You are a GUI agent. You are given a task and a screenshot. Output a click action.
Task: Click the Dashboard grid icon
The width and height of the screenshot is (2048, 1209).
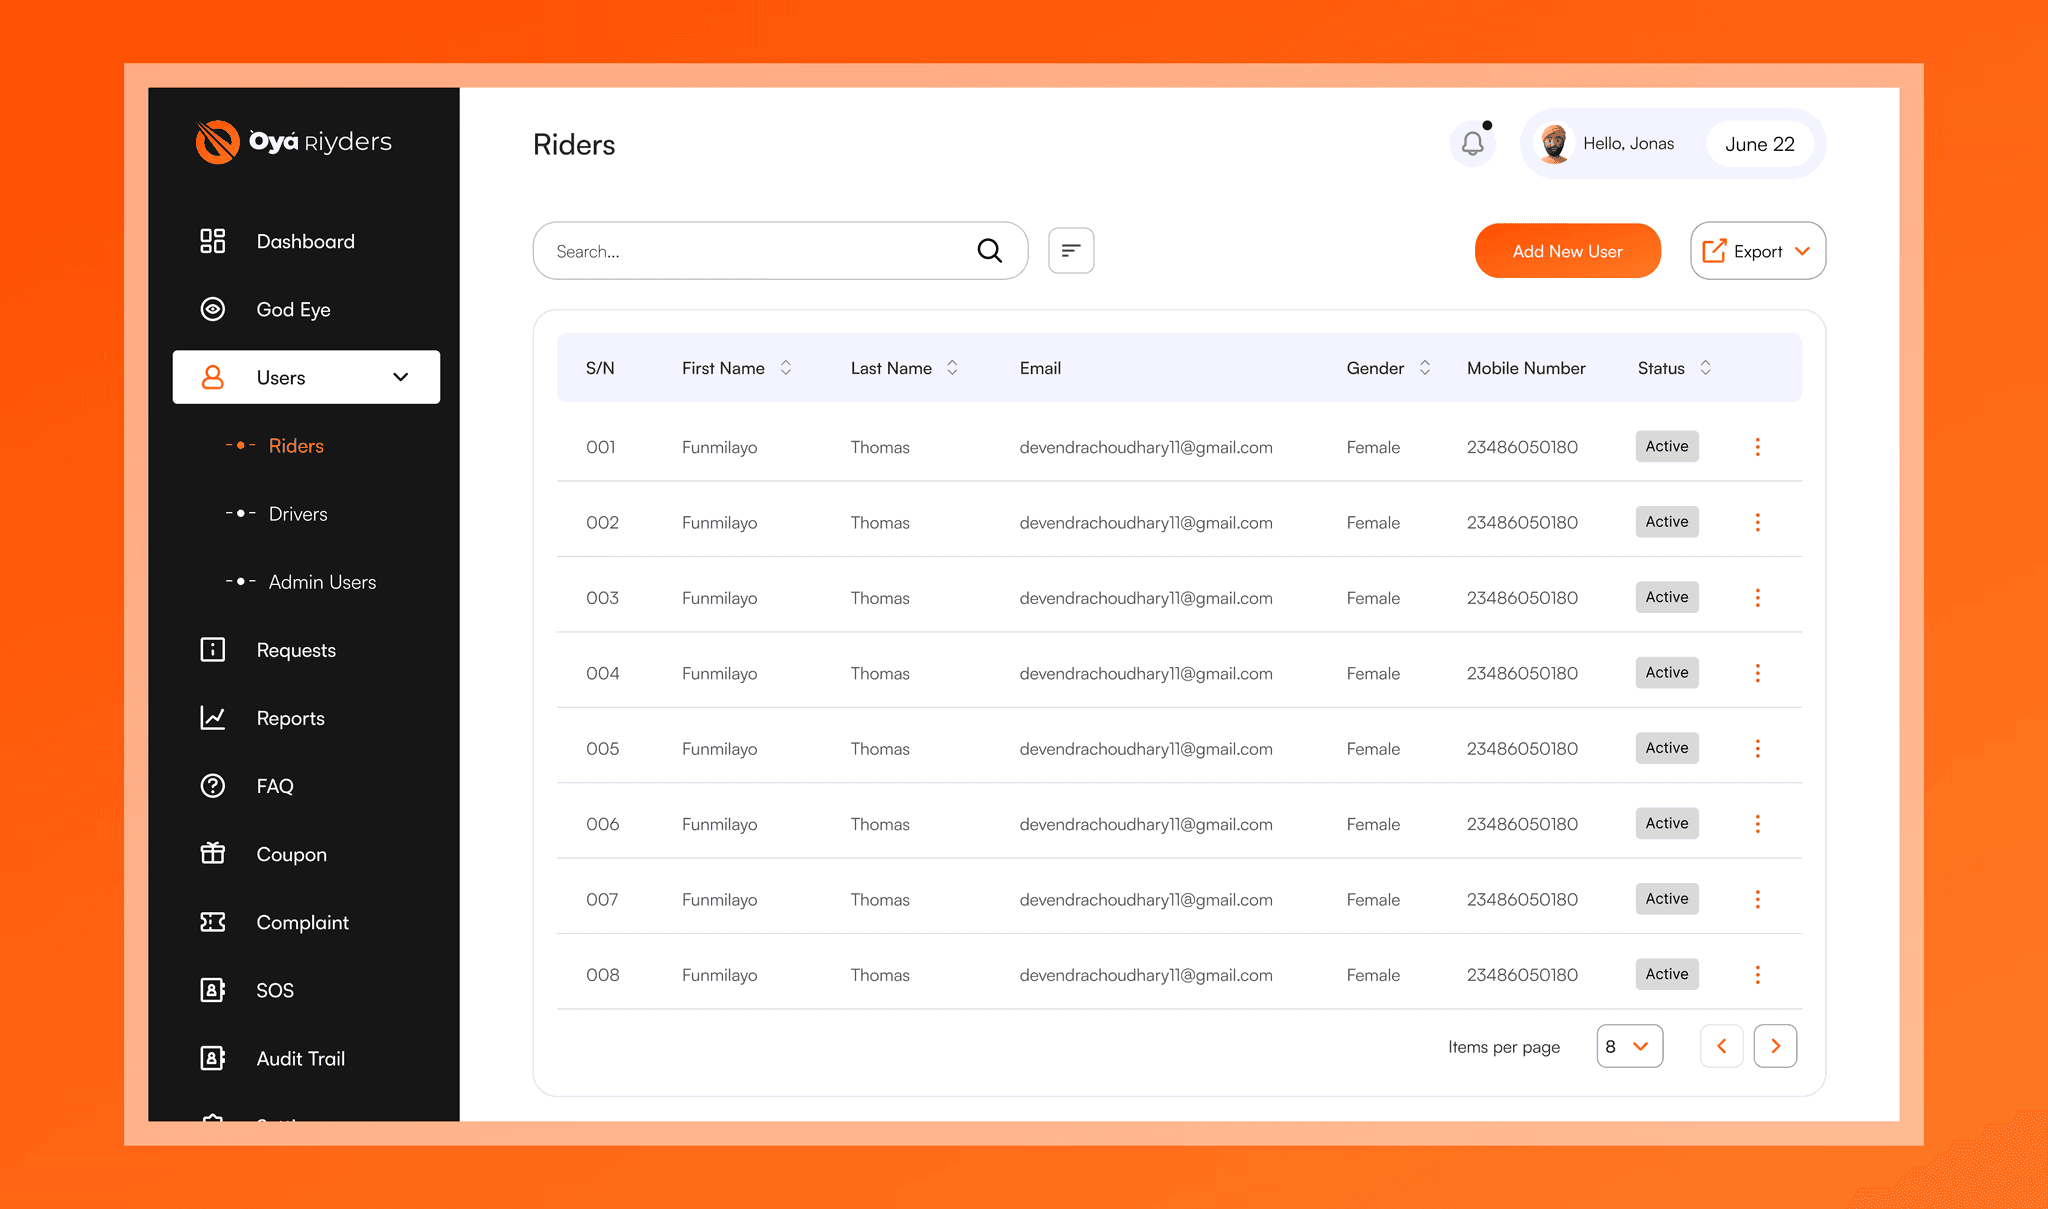click(212, 241)
